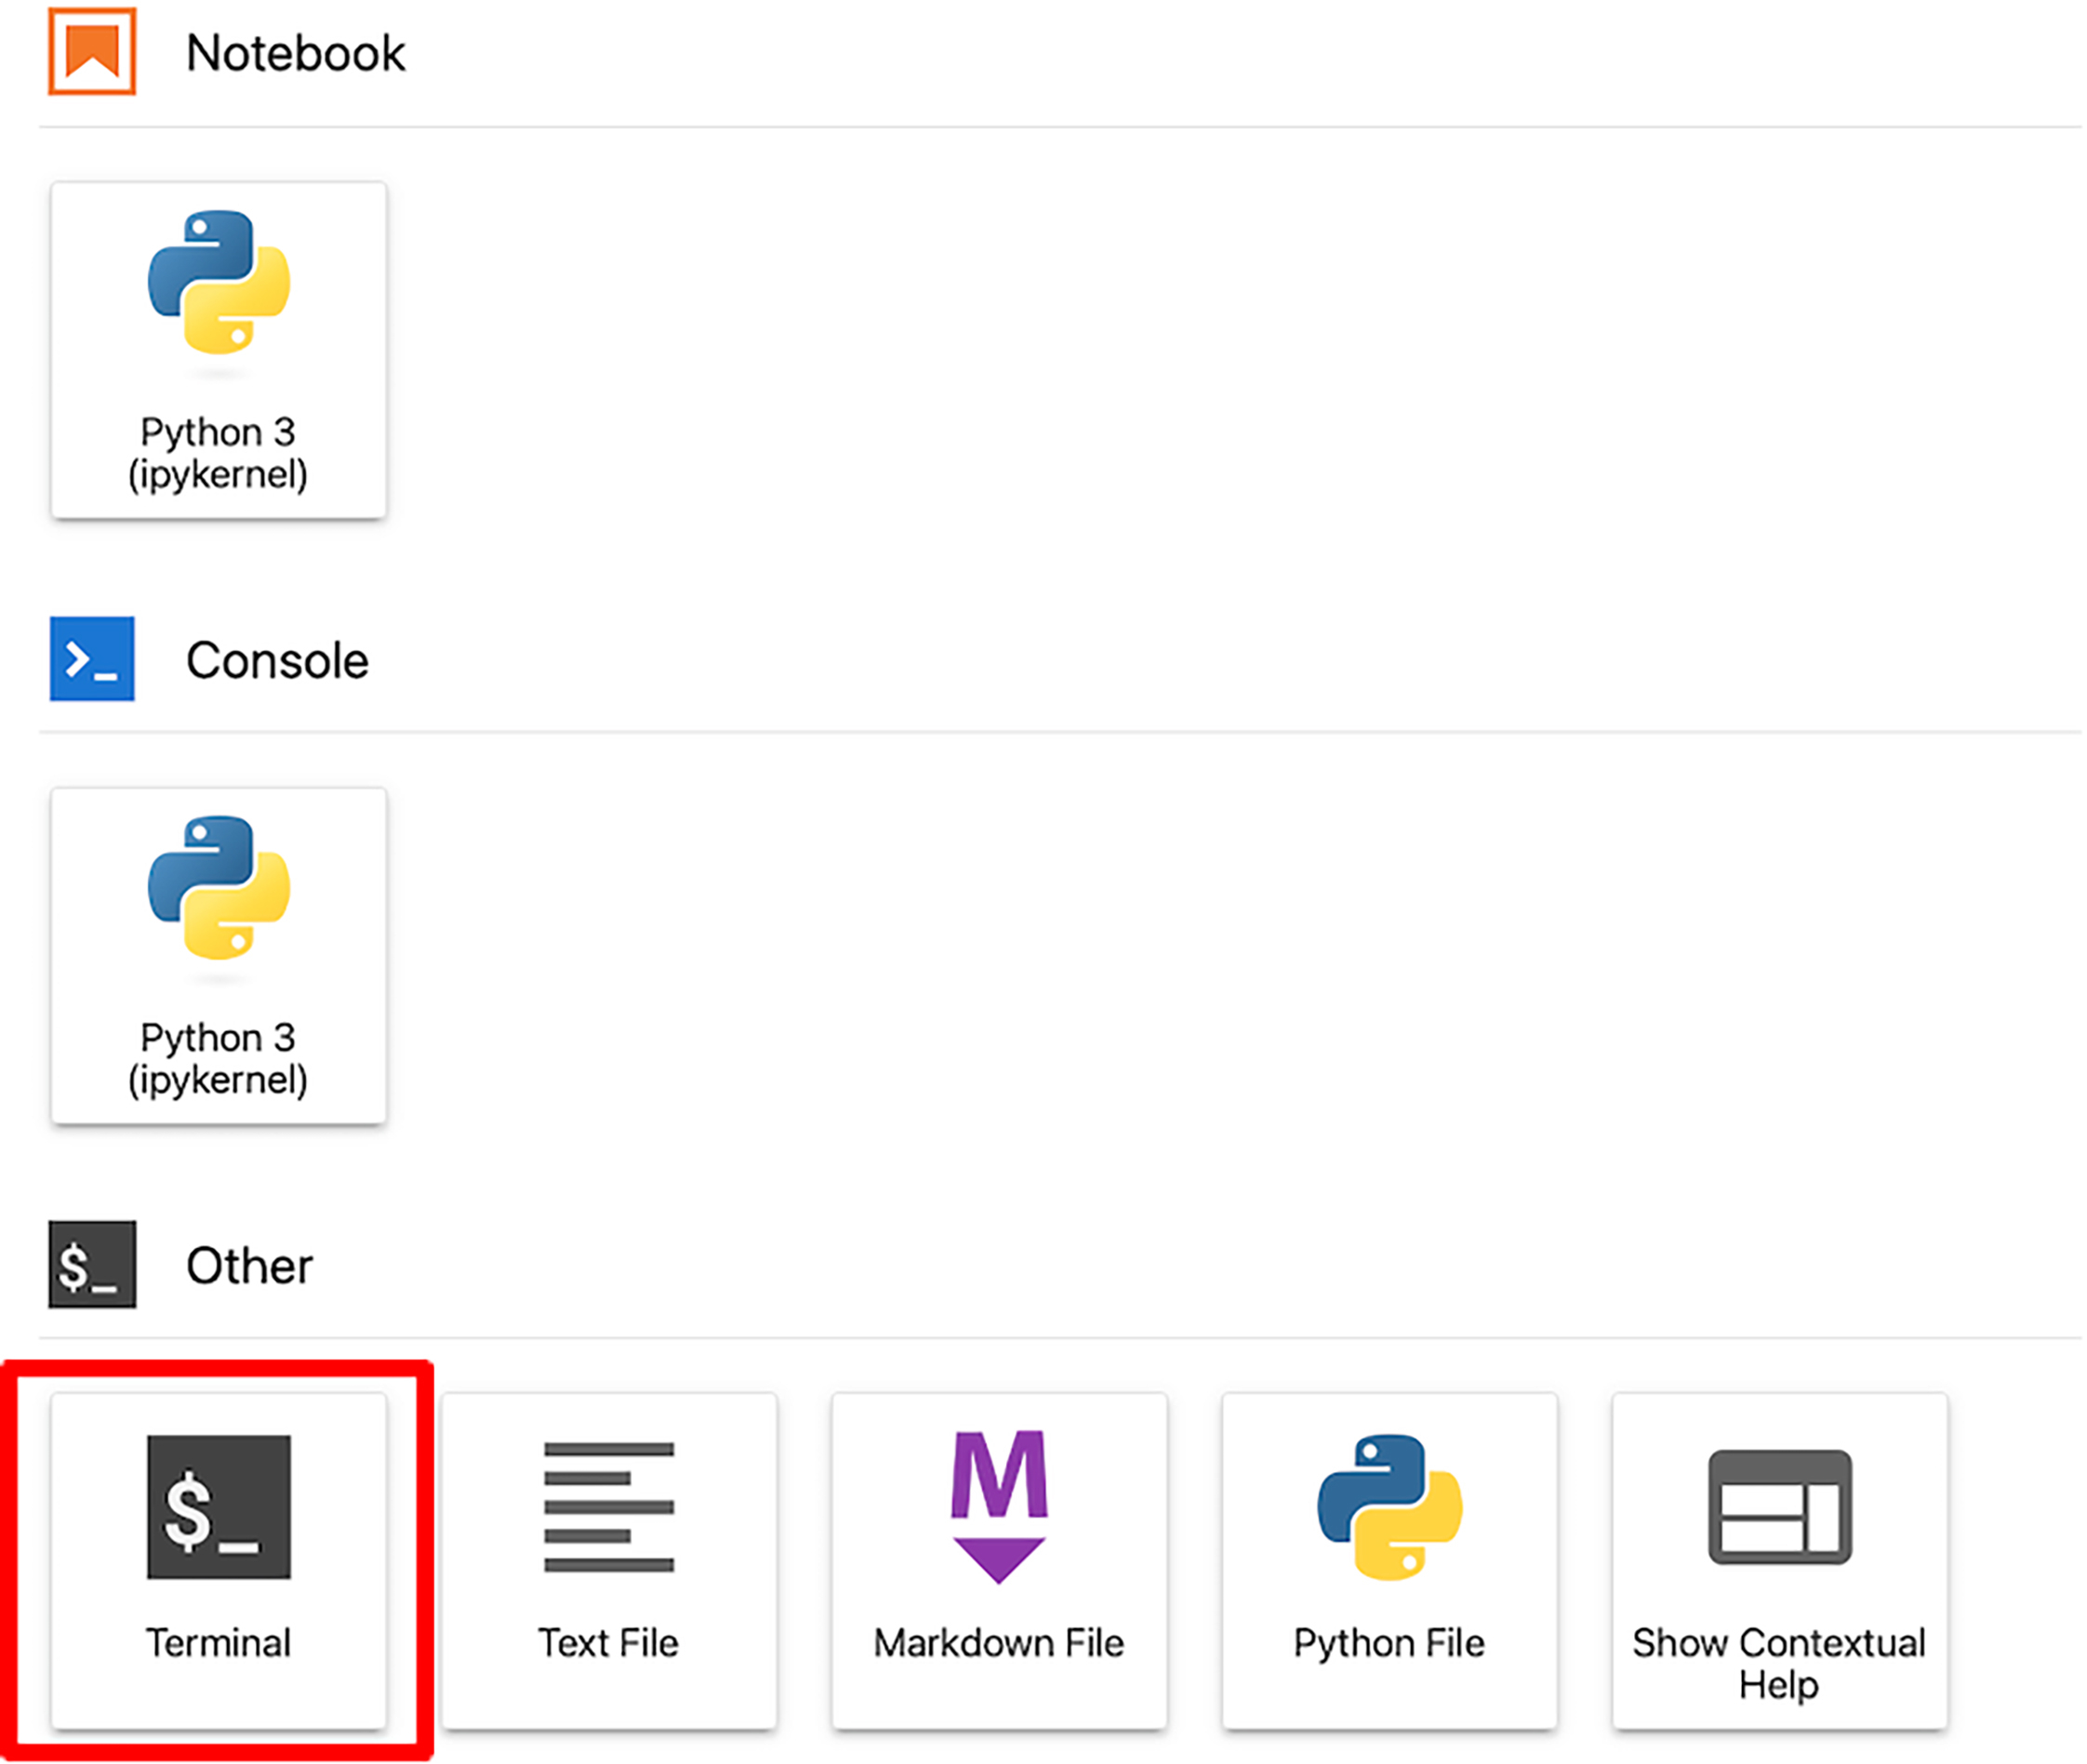Open Python 3 console via its Python logo
This screenshot has width=2087, height=1764.
(219, 888)
